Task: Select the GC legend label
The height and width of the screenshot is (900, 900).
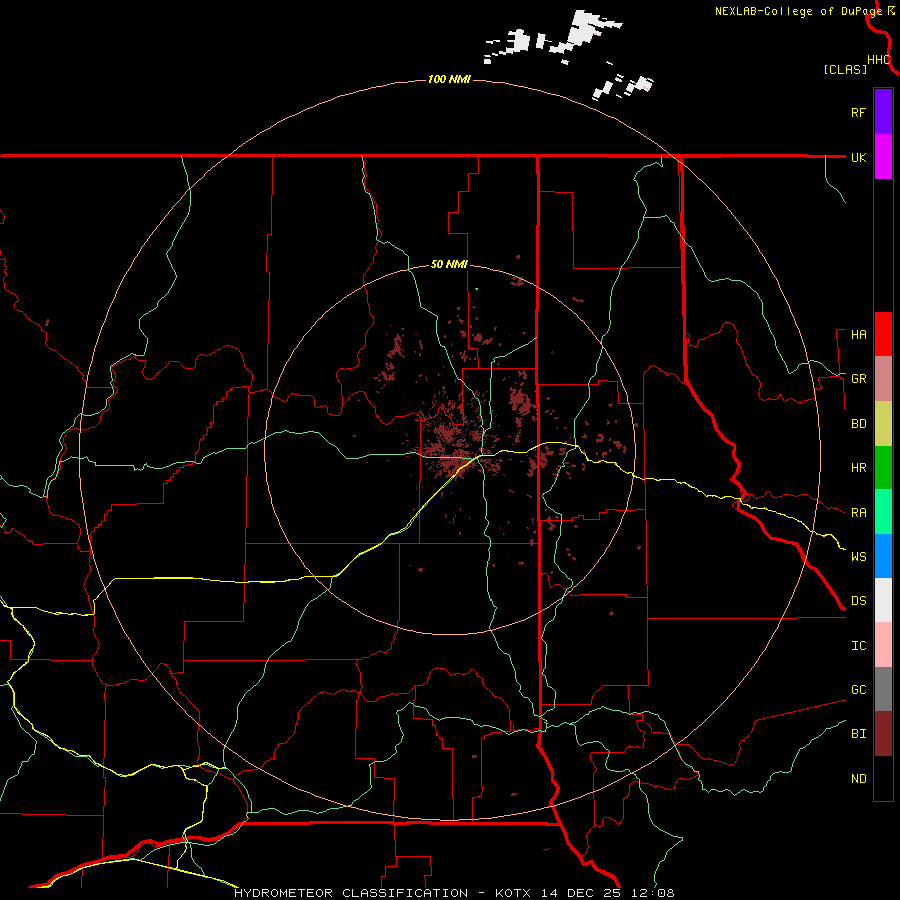Action: click(858, 690)
